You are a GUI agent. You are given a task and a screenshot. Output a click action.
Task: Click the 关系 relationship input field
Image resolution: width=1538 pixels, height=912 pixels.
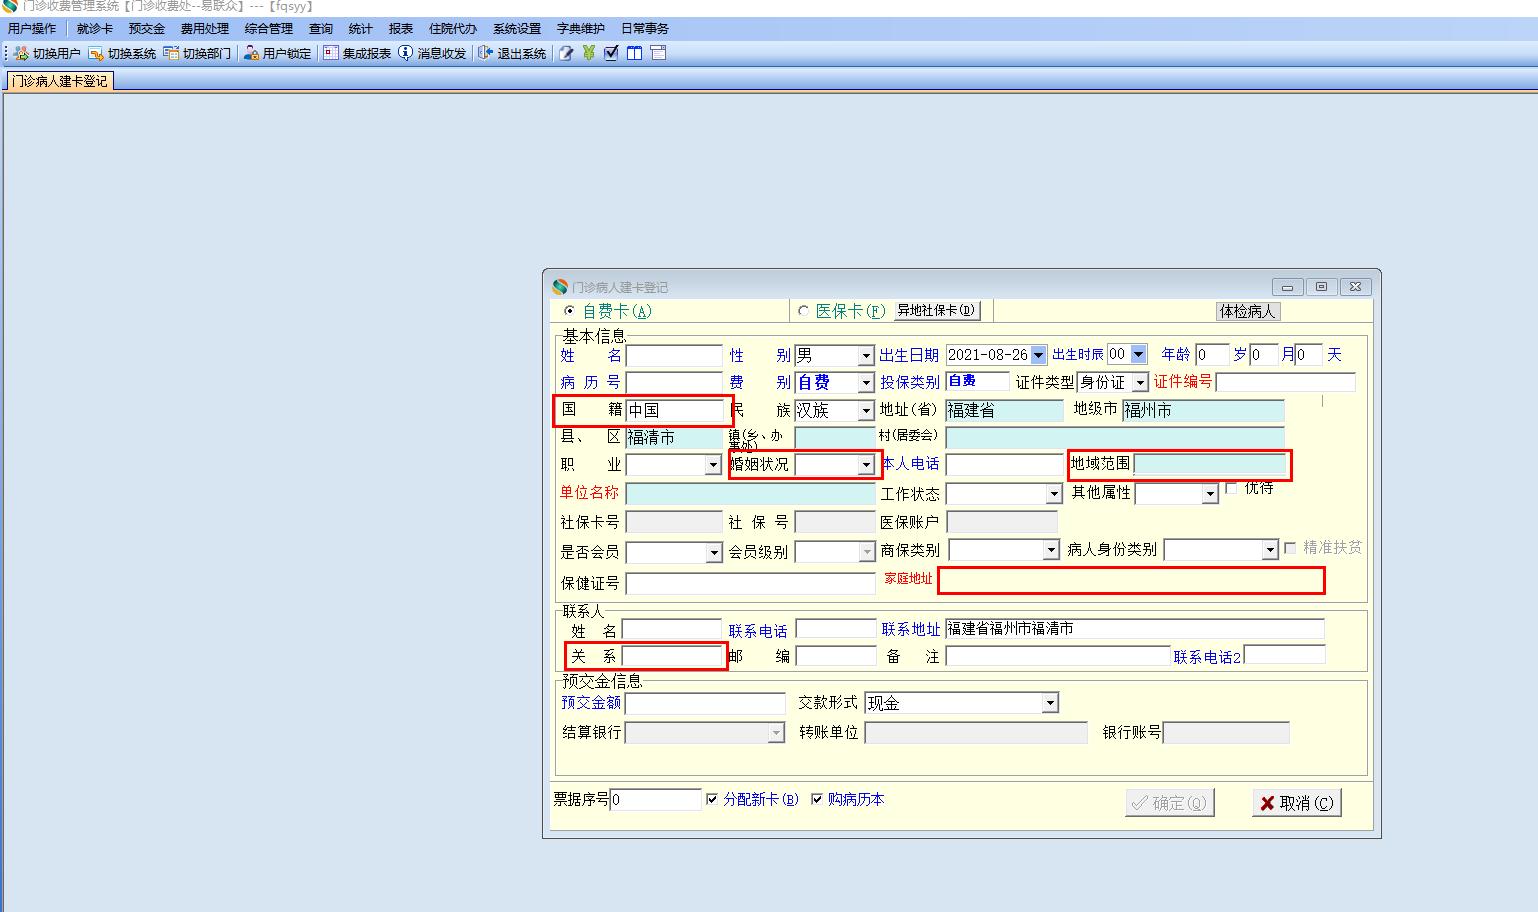(673, 656)
